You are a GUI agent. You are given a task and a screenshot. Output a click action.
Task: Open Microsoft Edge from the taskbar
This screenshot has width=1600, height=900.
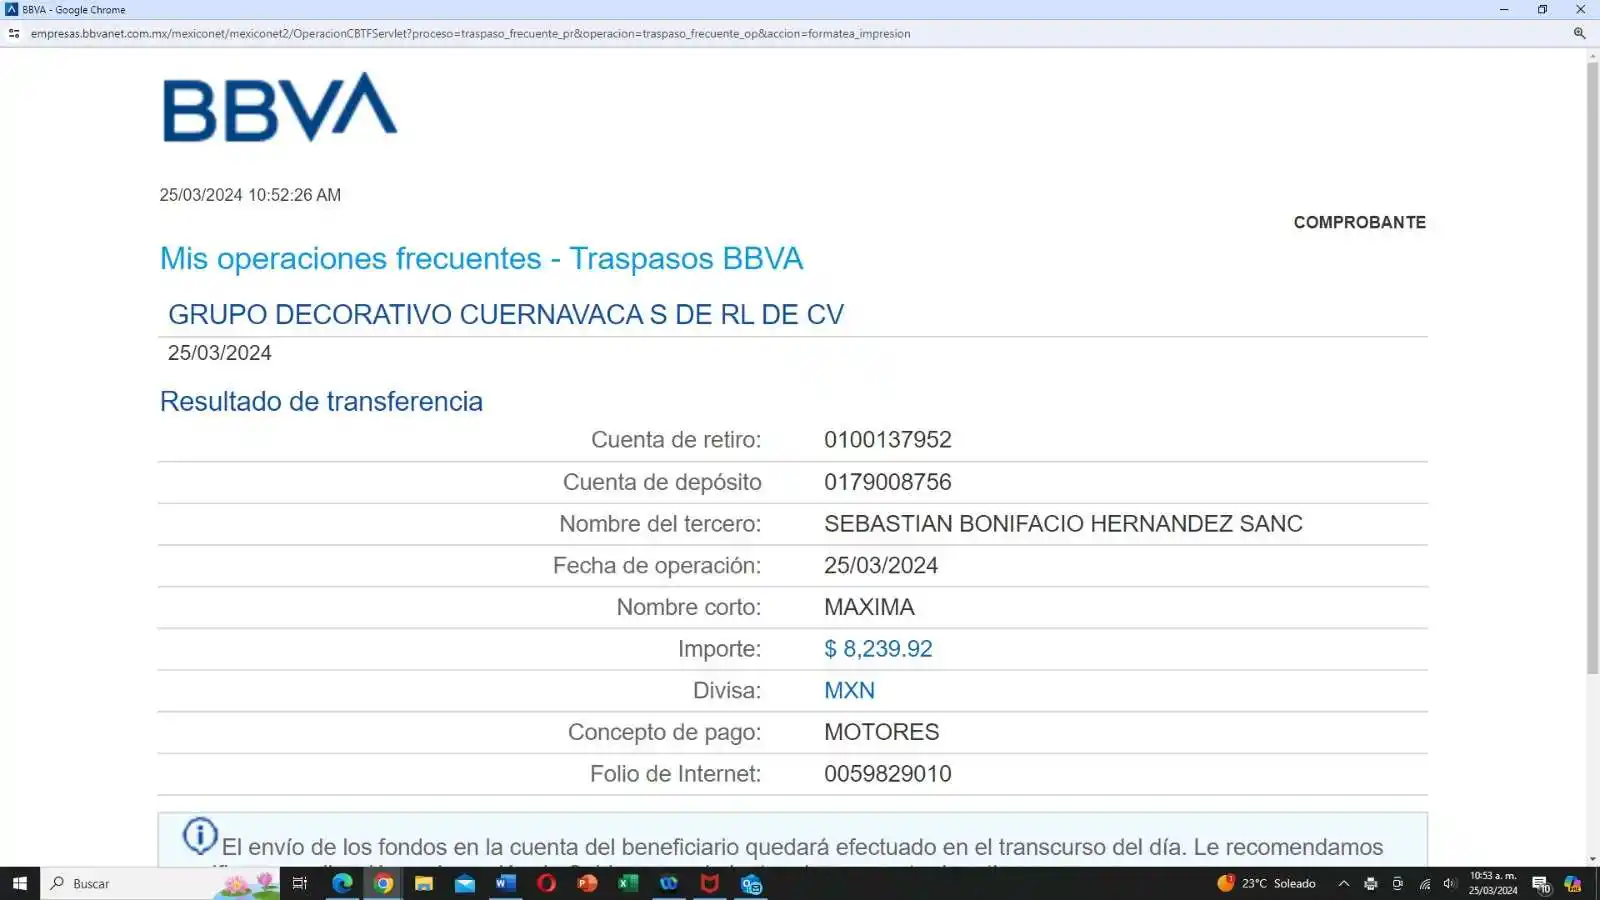342,883
